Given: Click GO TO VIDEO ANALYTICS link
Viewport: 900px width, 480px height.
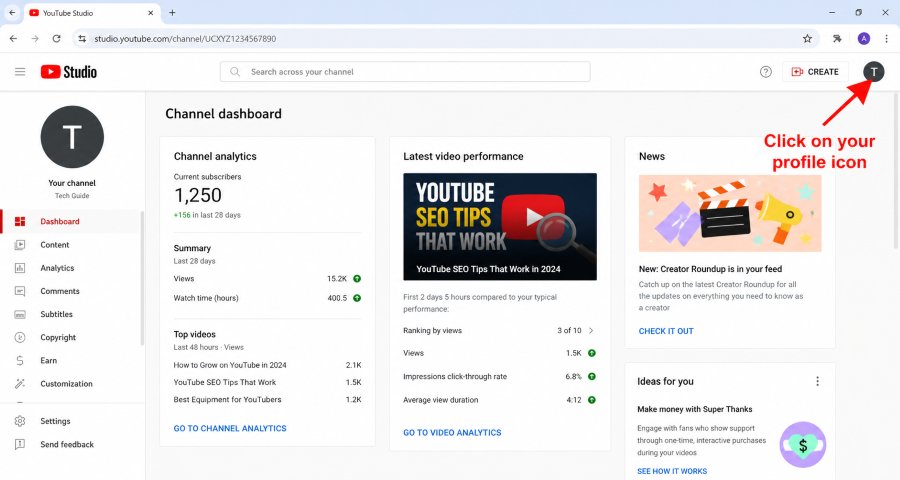Looking at the screenshot, I should tap(452, 432).
